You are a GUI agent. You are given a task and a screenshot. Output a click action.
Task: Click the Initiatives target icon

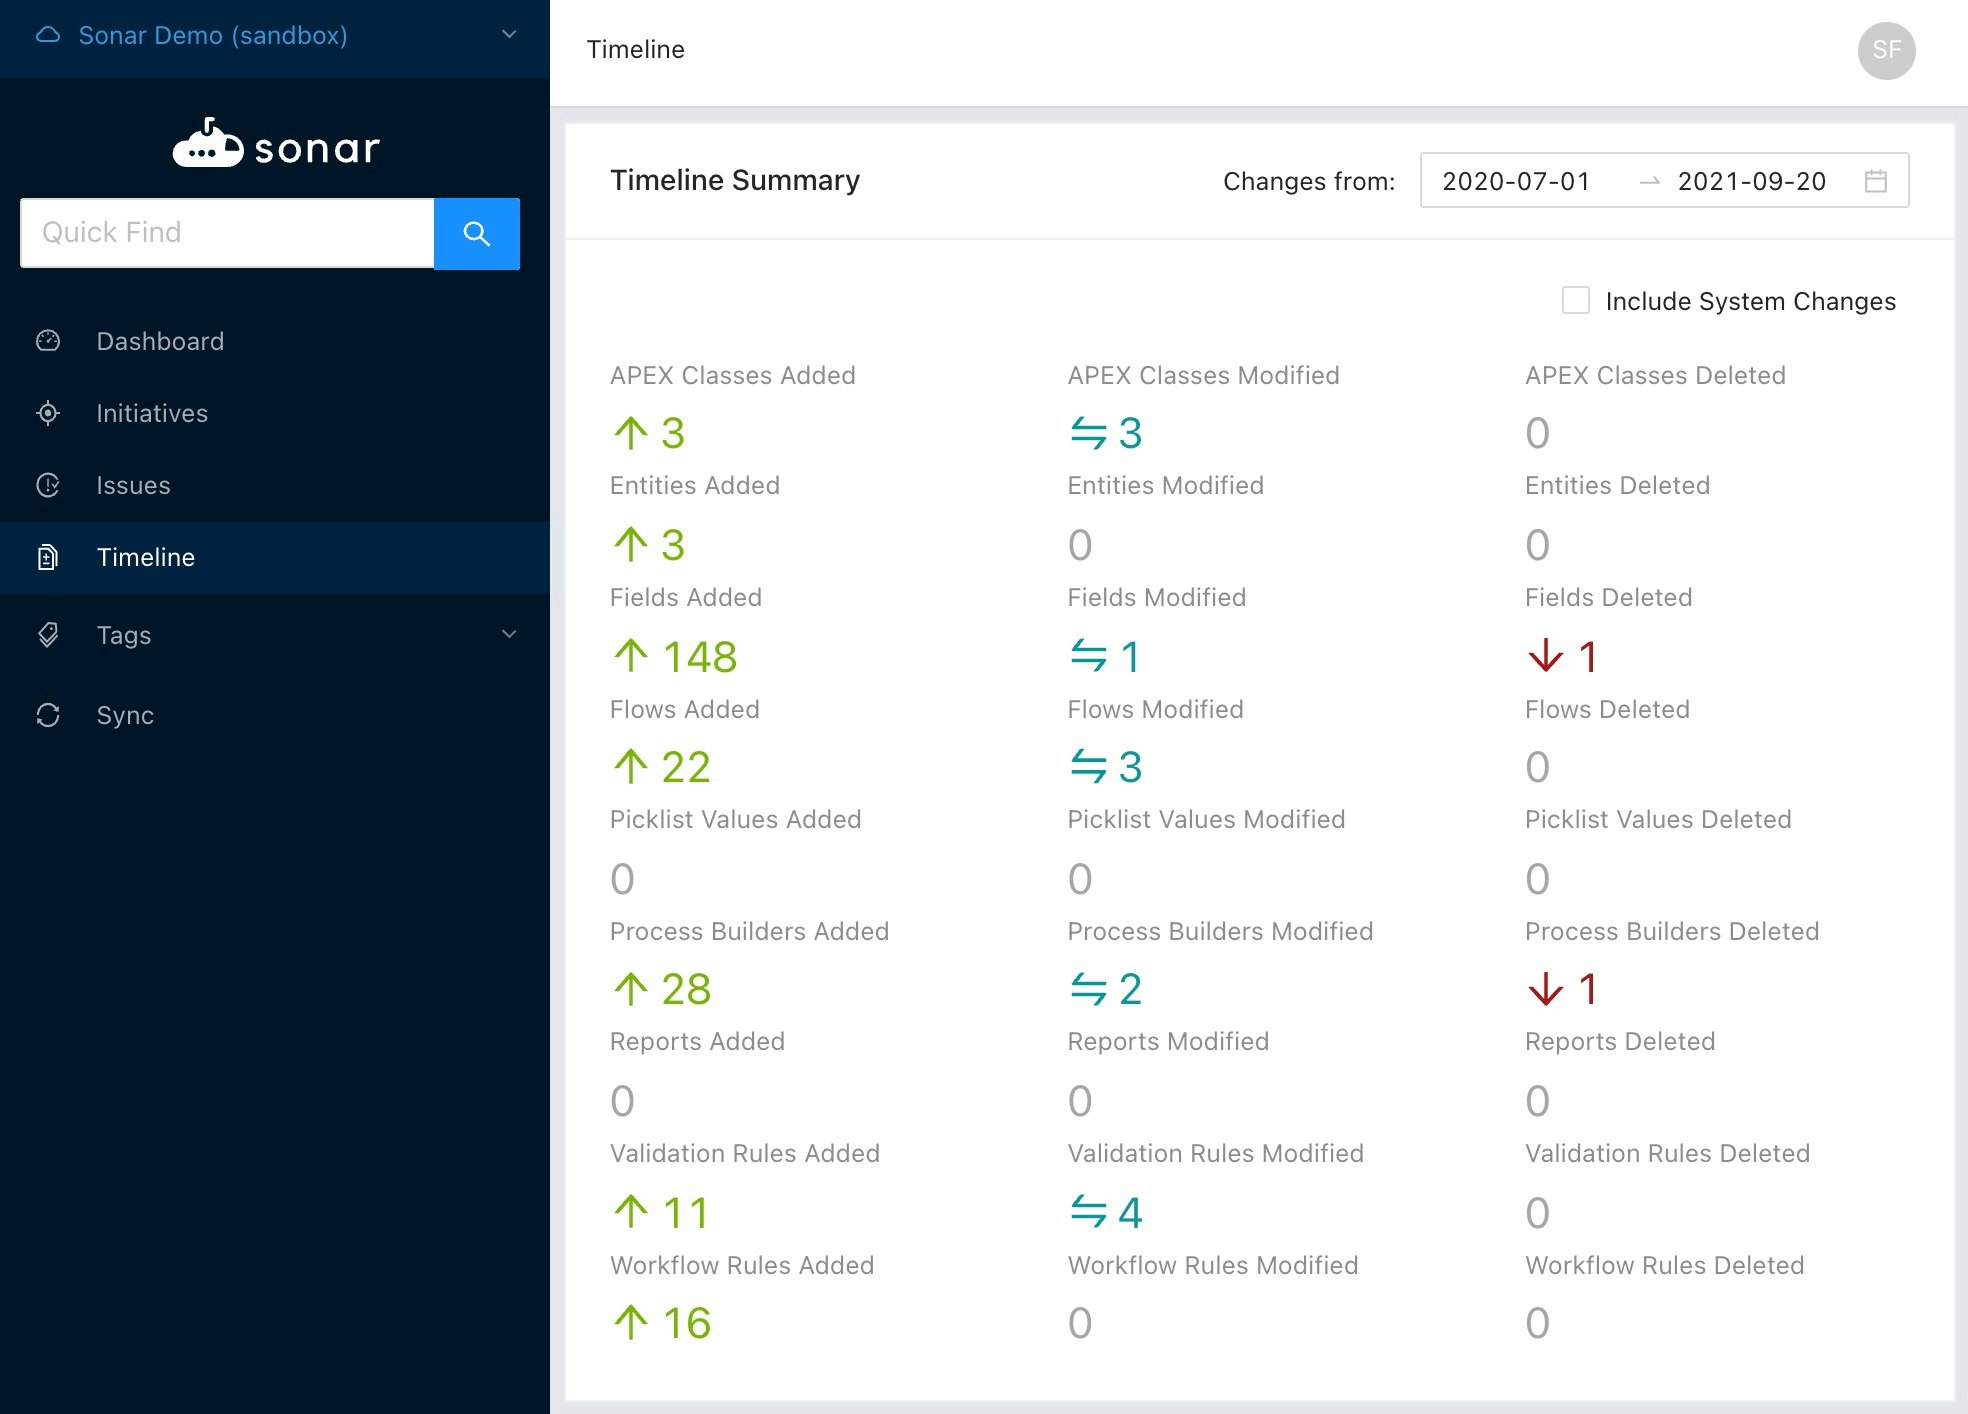[x=48, y=413]
